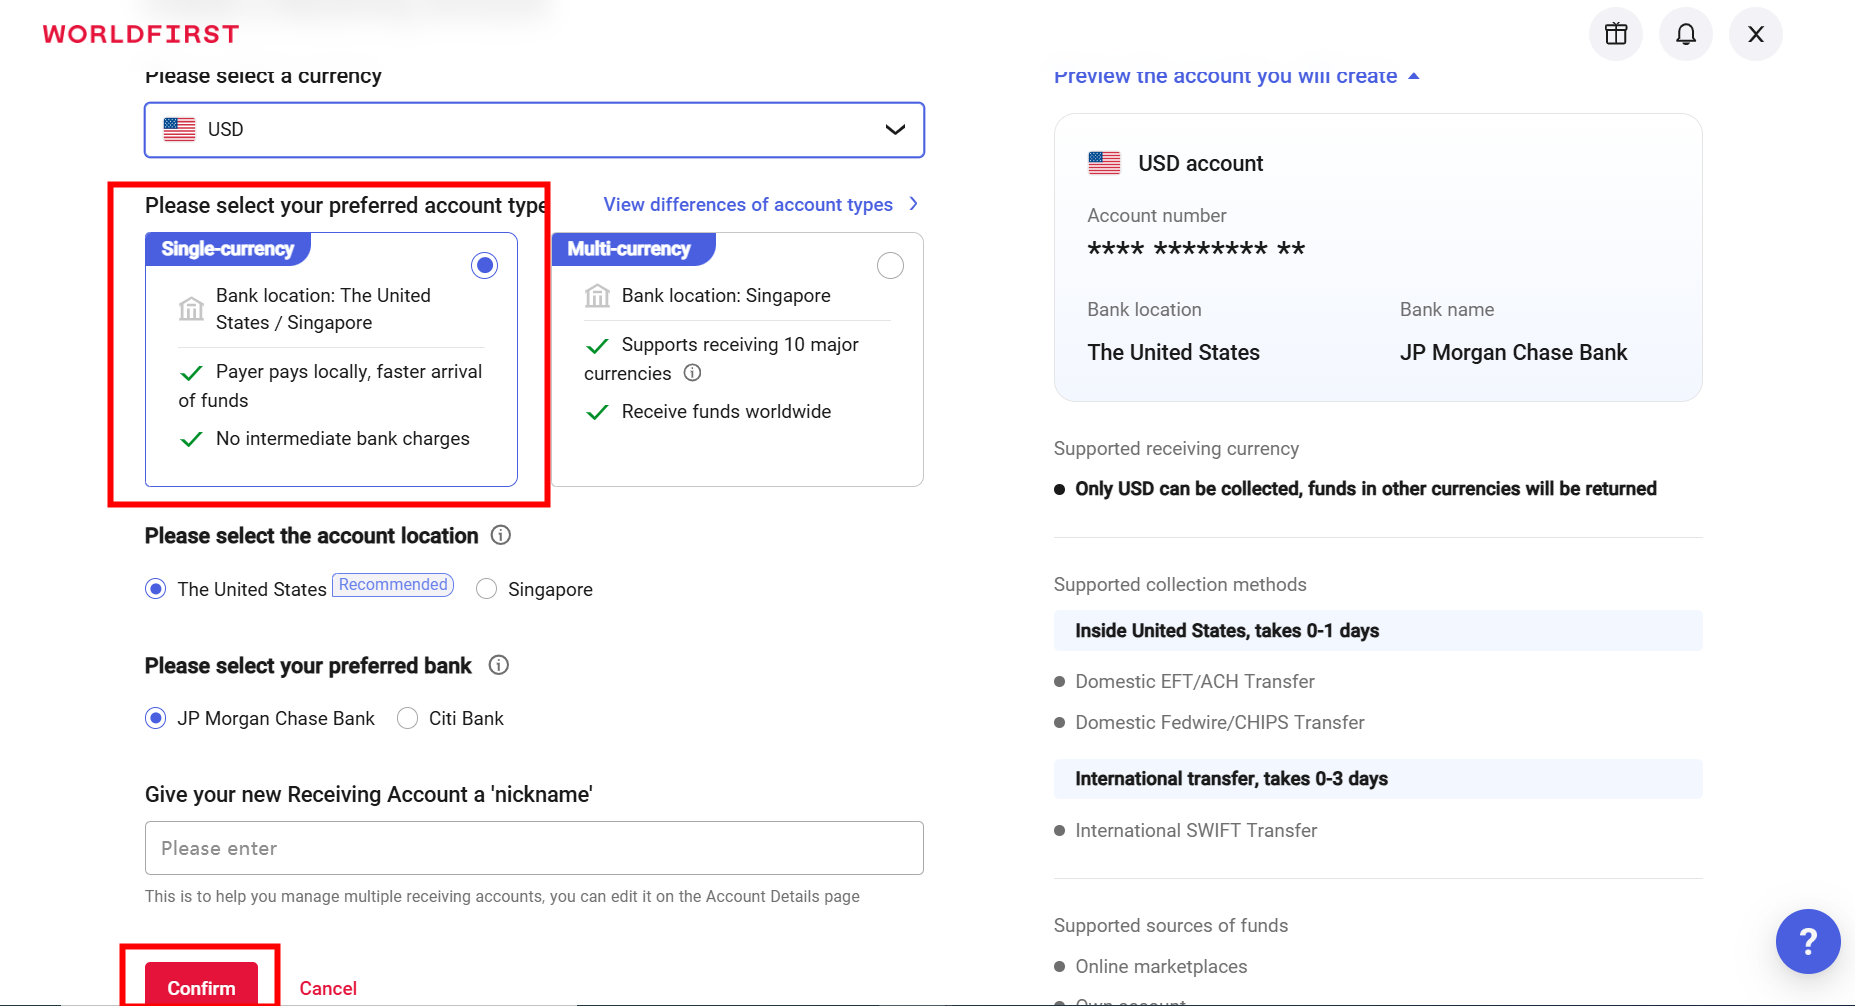This screenshot has height=1006, width=1855.
Task: Select The United States account location
Action: (156, 589)
